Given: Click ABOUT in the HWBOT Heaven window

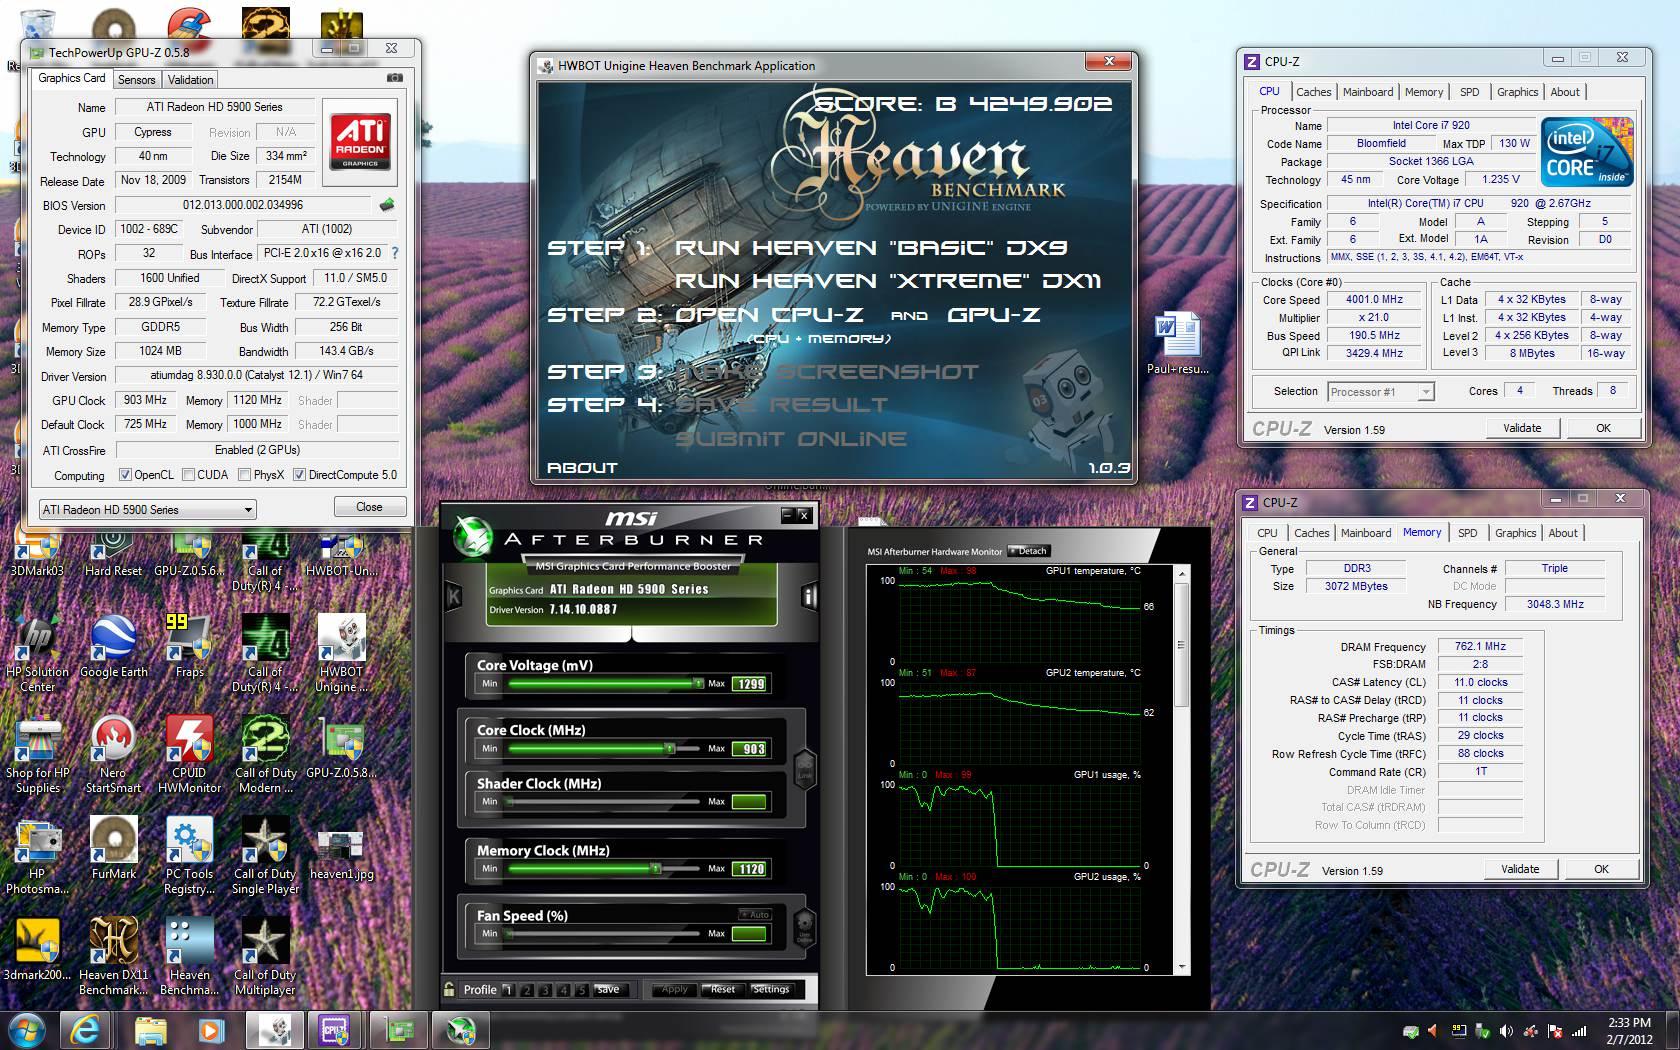Looking at the screenshot, I should tap(582, 467).
